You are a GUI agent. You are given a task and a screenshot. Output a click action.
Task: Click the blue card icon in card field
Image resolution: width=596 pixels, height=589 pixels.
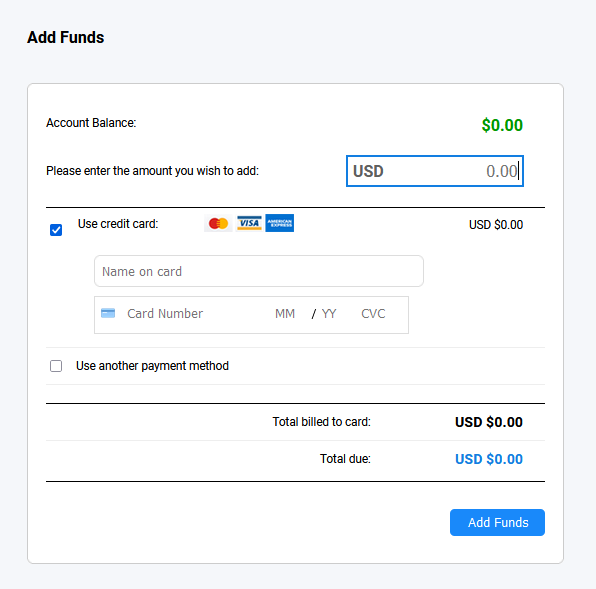pos(108,313)
